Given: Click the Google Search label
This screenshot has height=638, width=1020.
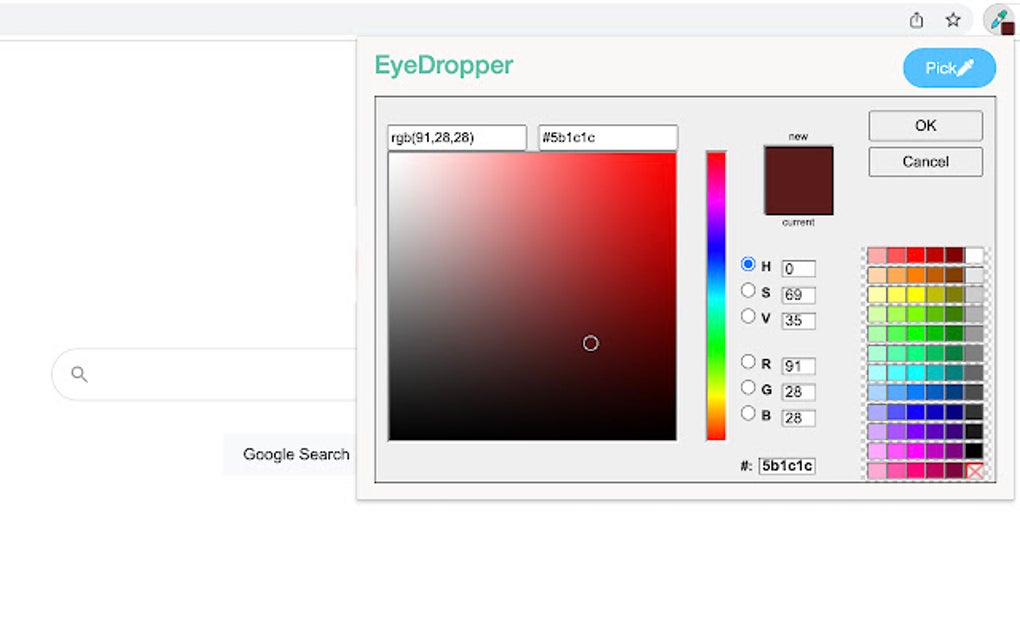Looking at the screenshot, I should (x=296, y=454).
